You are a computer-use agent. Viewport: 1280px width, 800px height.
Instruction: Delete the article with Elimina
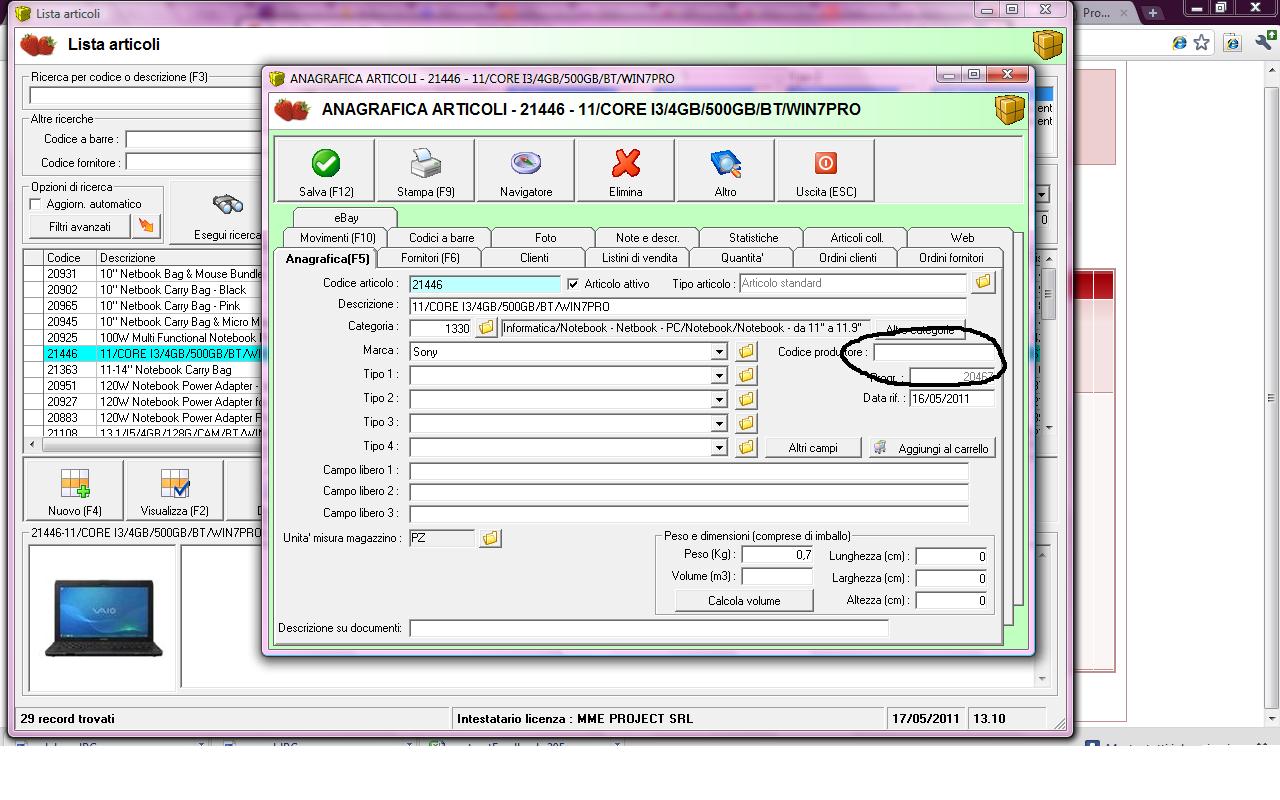click(626, 170)
